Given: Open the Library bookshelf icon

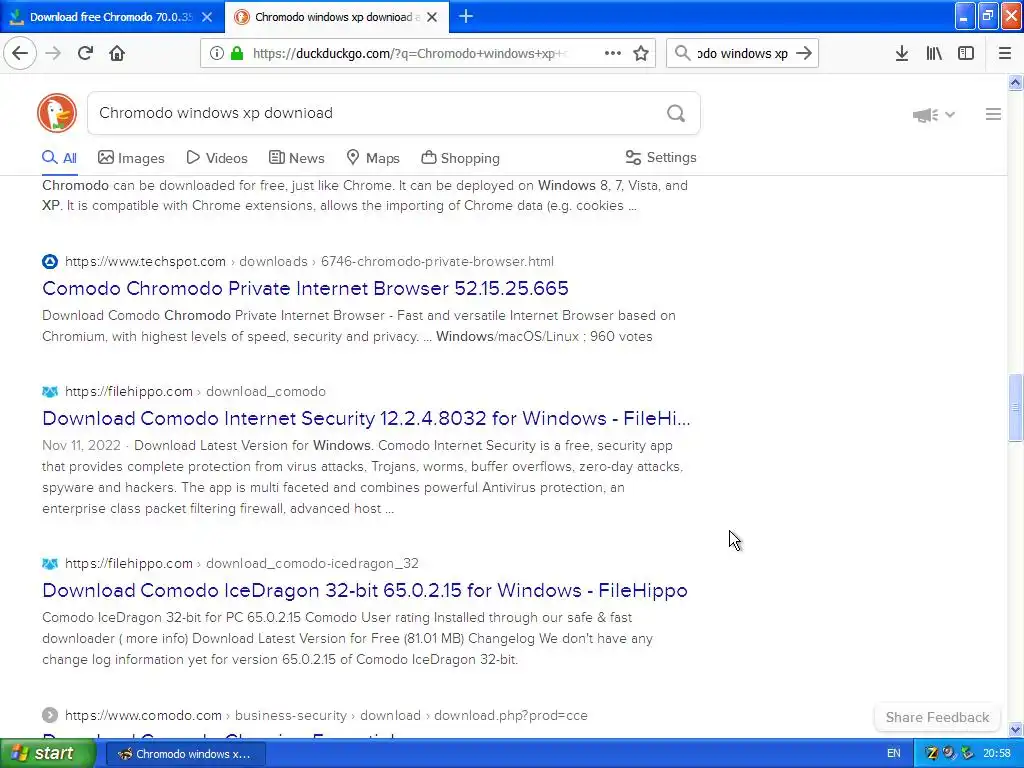Looking at the screenshot, I should click(x=934, y=53).
